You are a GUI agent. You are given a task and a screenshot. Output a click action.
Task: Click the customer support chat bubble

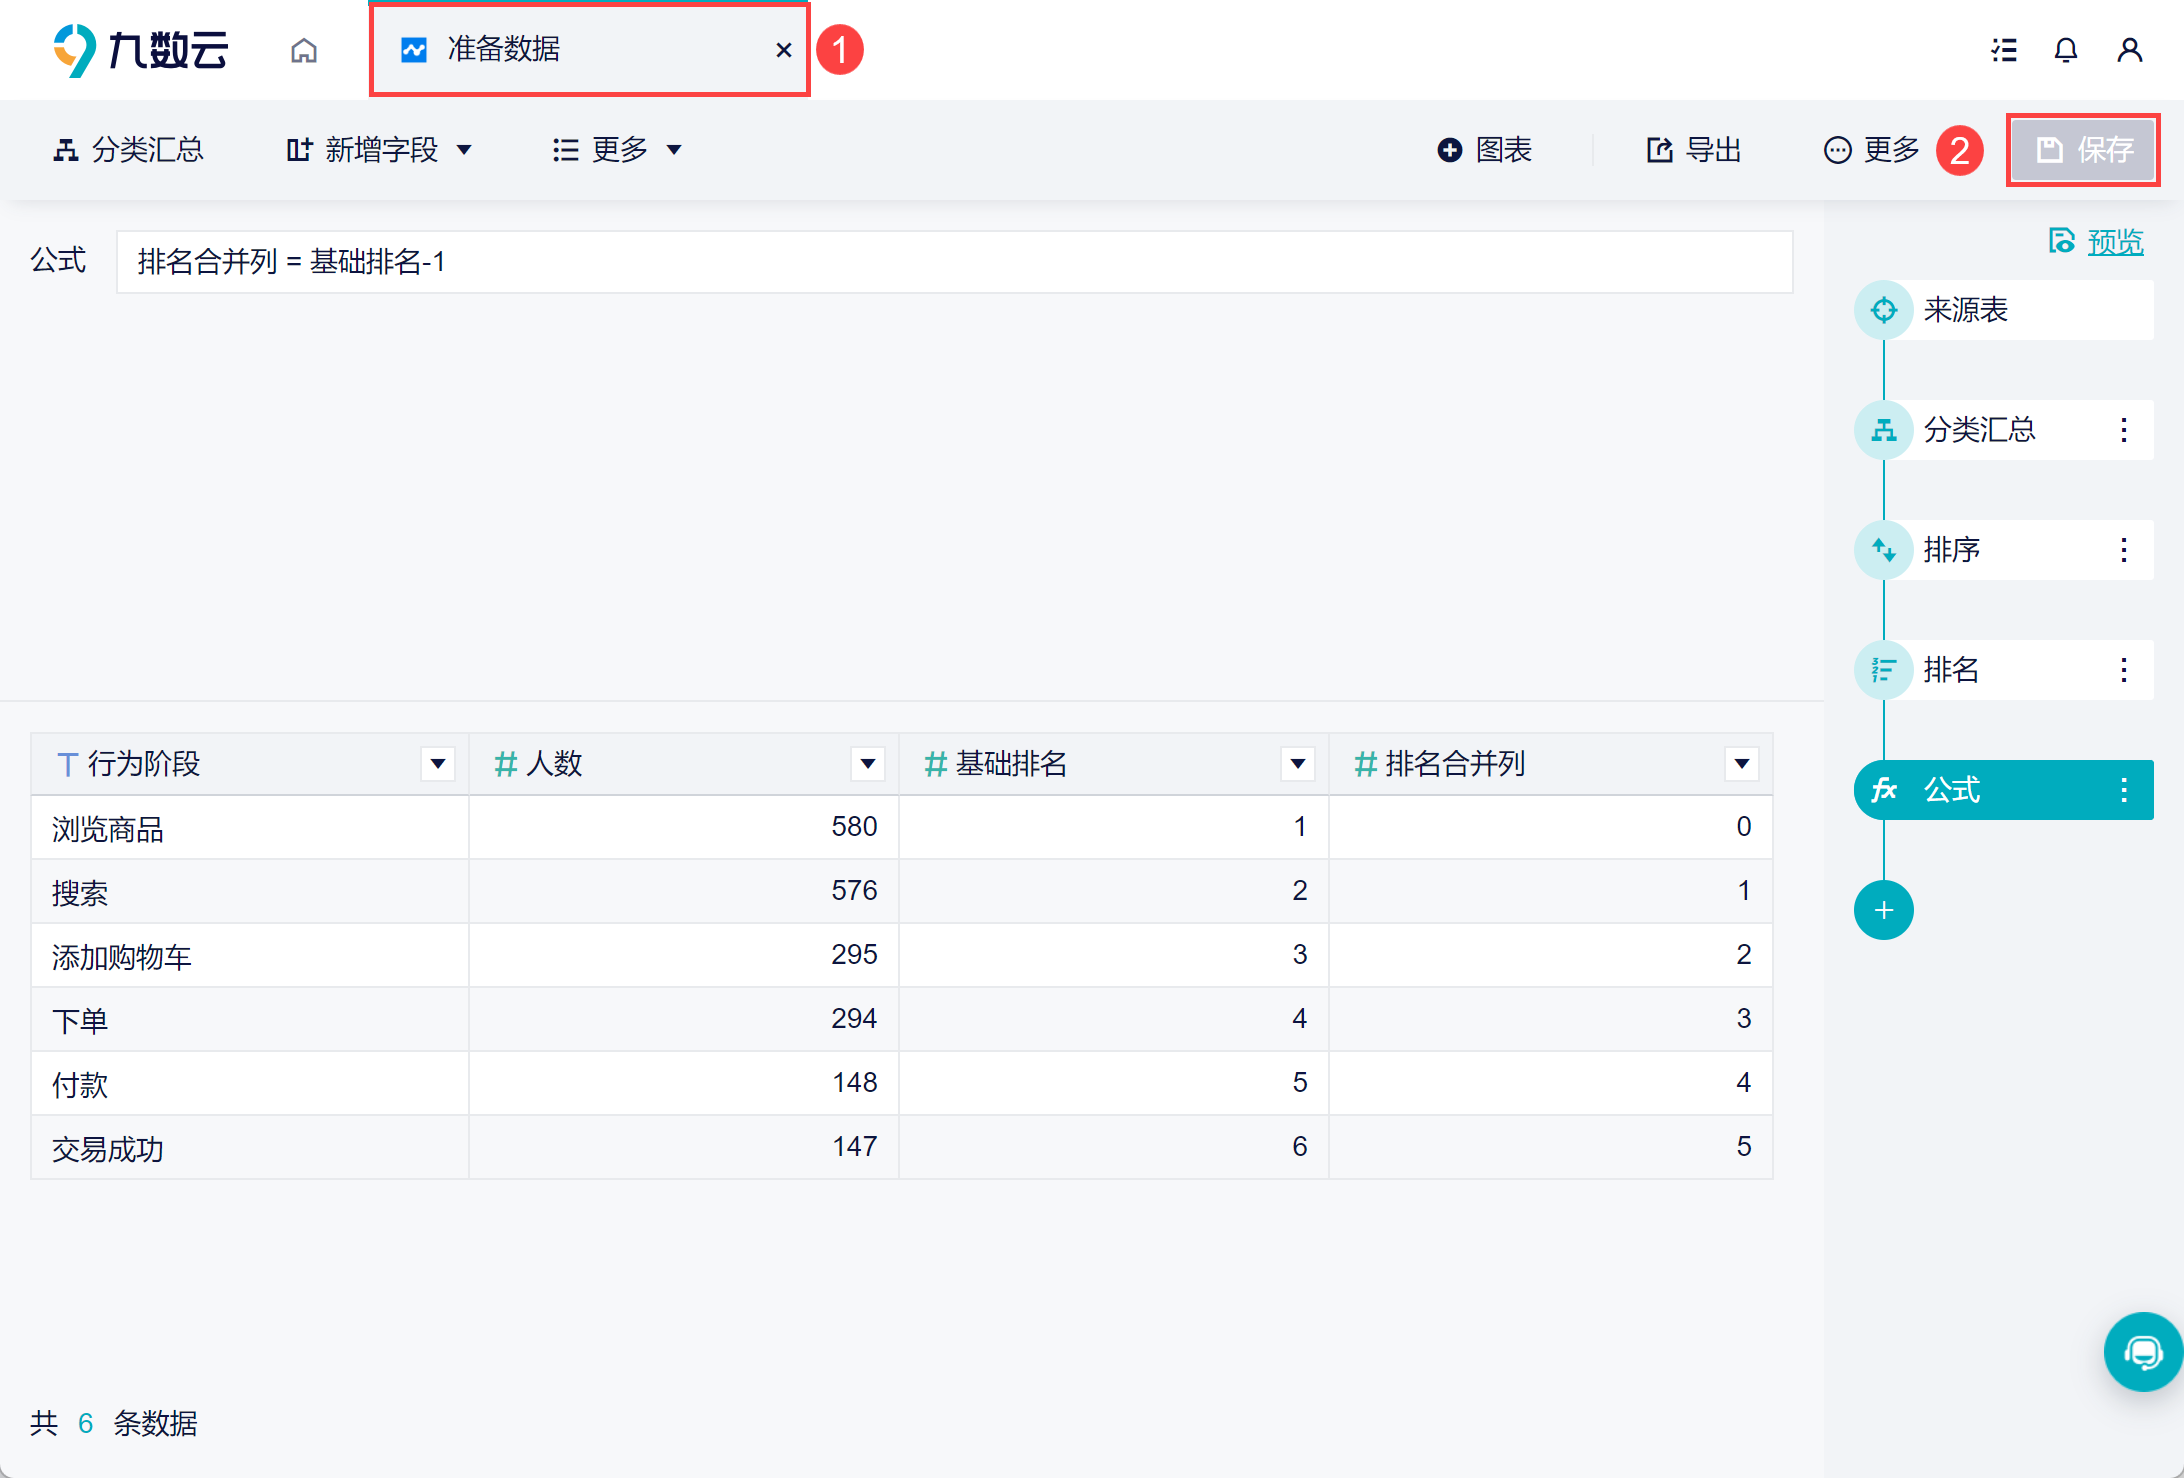(x=2142, y=1352)
